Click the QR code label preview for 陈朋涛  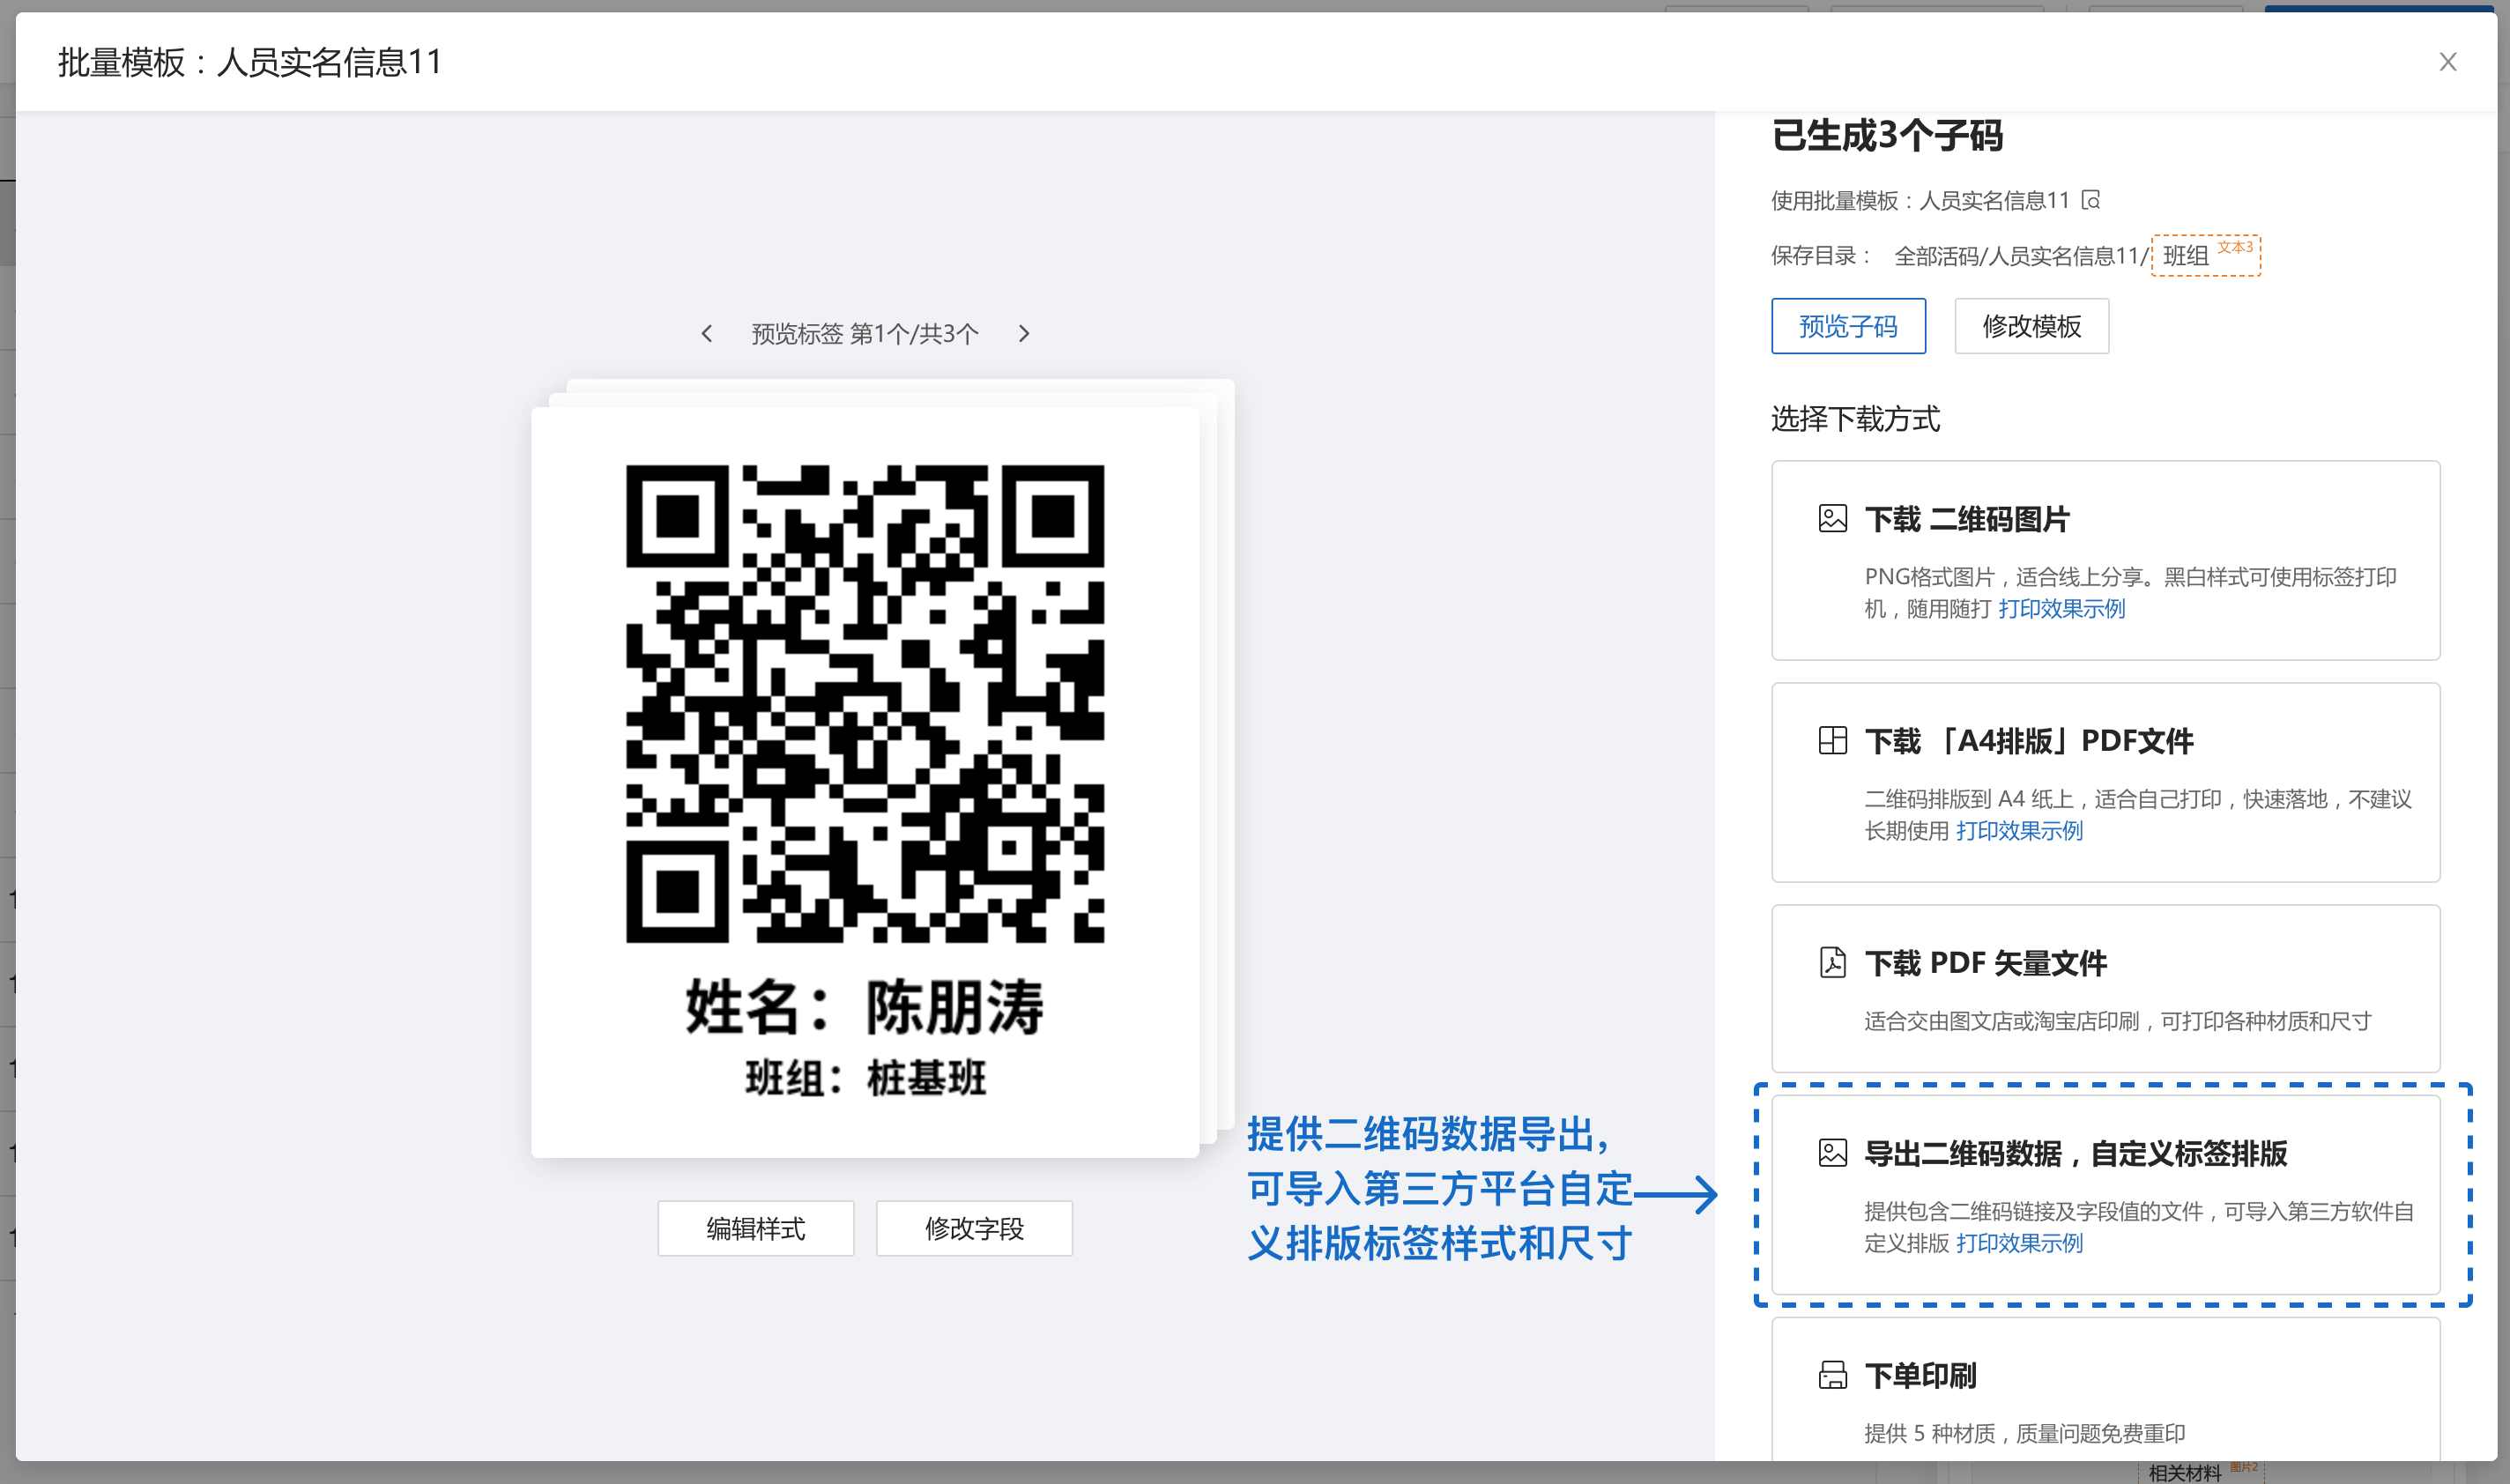[x=865, y=780]
